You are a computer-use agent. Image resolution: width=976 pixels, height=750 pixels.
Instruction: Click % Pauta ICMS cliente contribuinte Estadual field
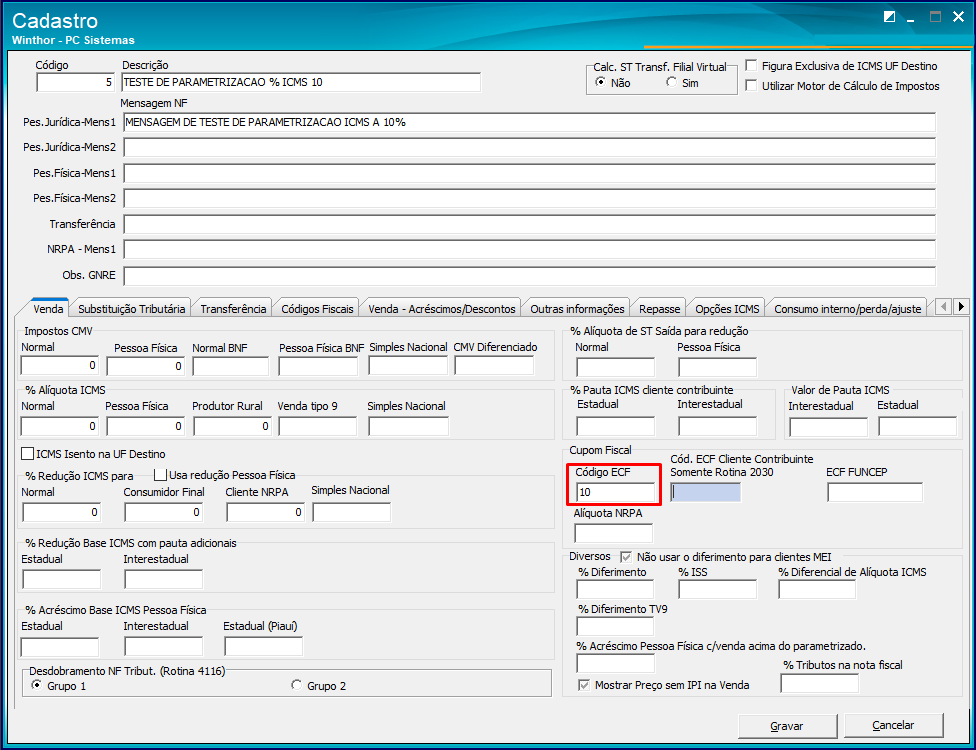[x=616, y=426]
